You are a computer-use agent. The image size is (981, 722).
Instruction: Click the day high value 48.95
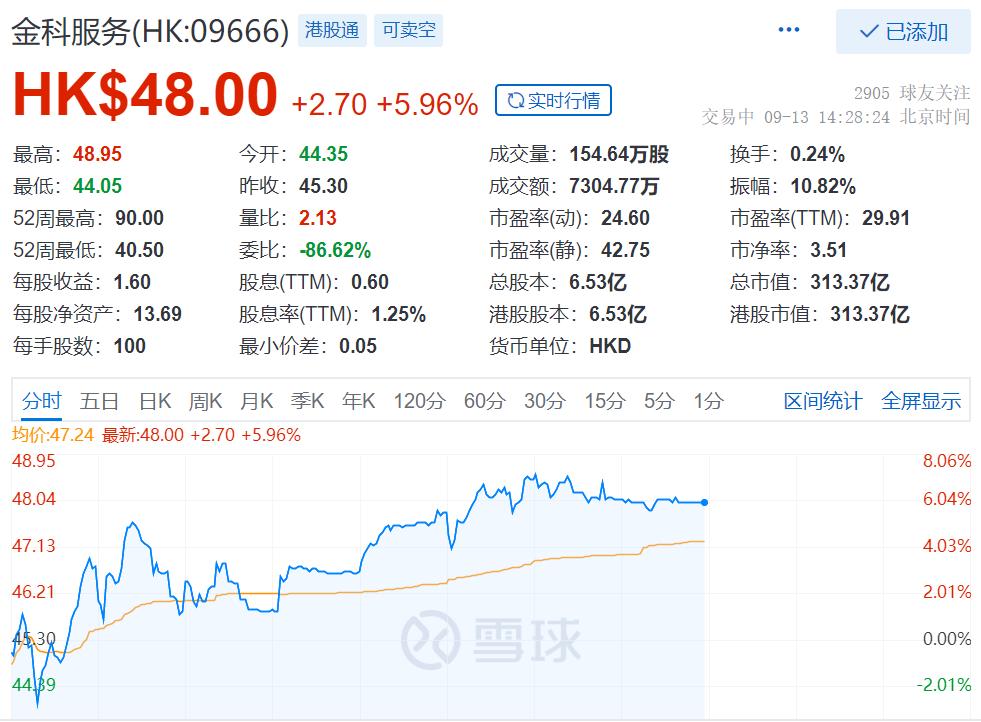pyautogui.click(x=97, y=154)
